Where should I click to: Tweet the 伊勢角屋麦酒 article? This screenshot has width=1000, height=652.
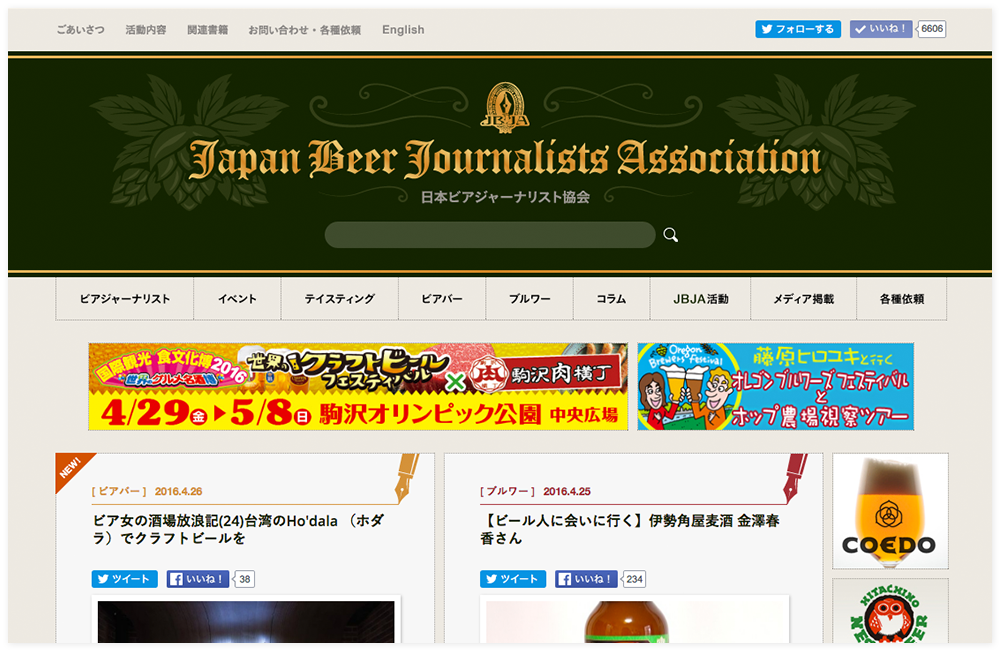click(513, 579)
